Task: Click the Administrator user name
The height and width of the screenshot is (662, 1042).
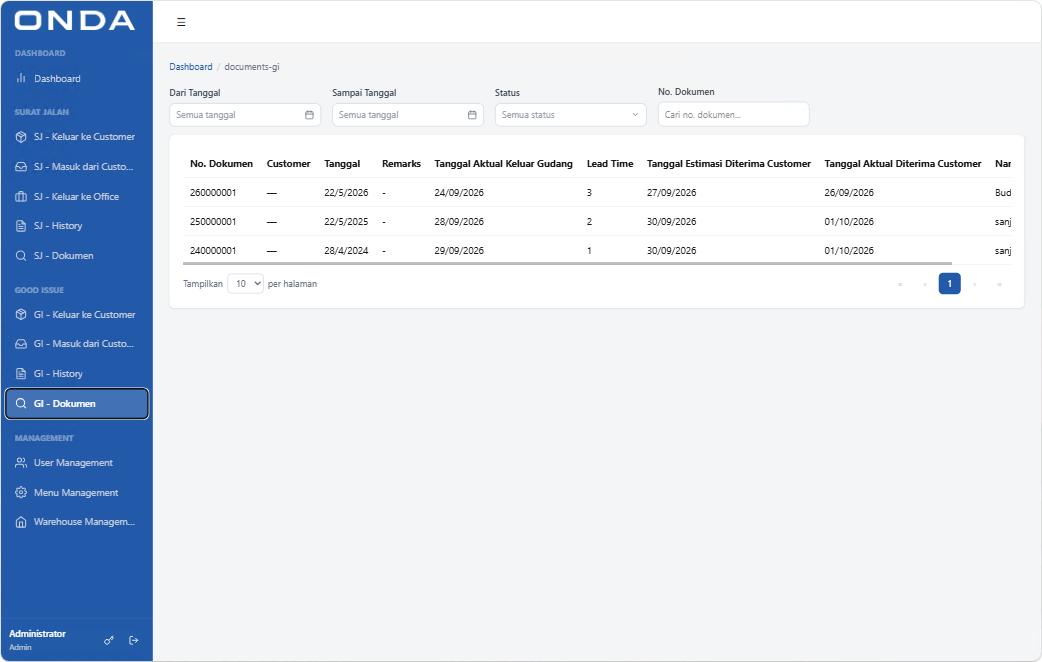Action: pyautogui.click(x=37, y=633)
